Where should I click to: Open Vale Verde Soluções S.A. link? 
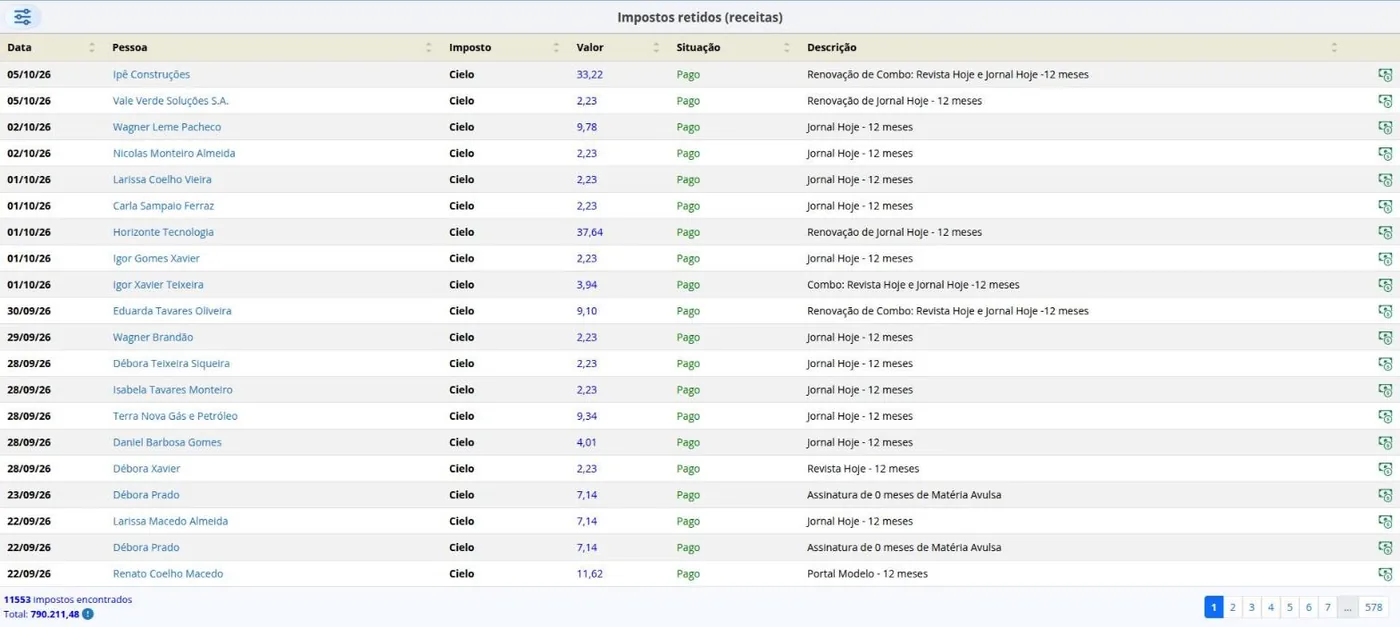(x=171, y=101)
